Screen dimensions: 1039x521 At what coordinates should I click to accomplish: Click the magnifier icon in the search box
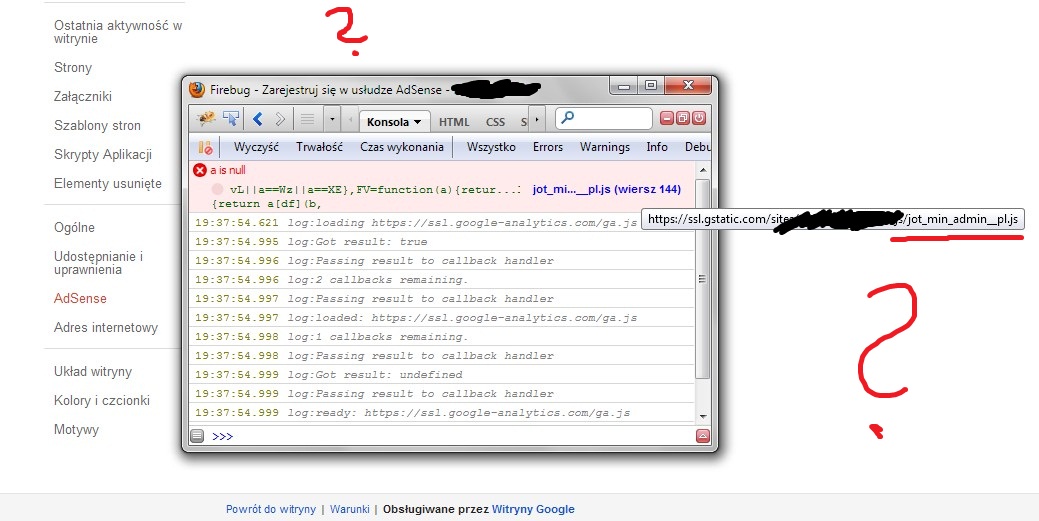(567, 118)
